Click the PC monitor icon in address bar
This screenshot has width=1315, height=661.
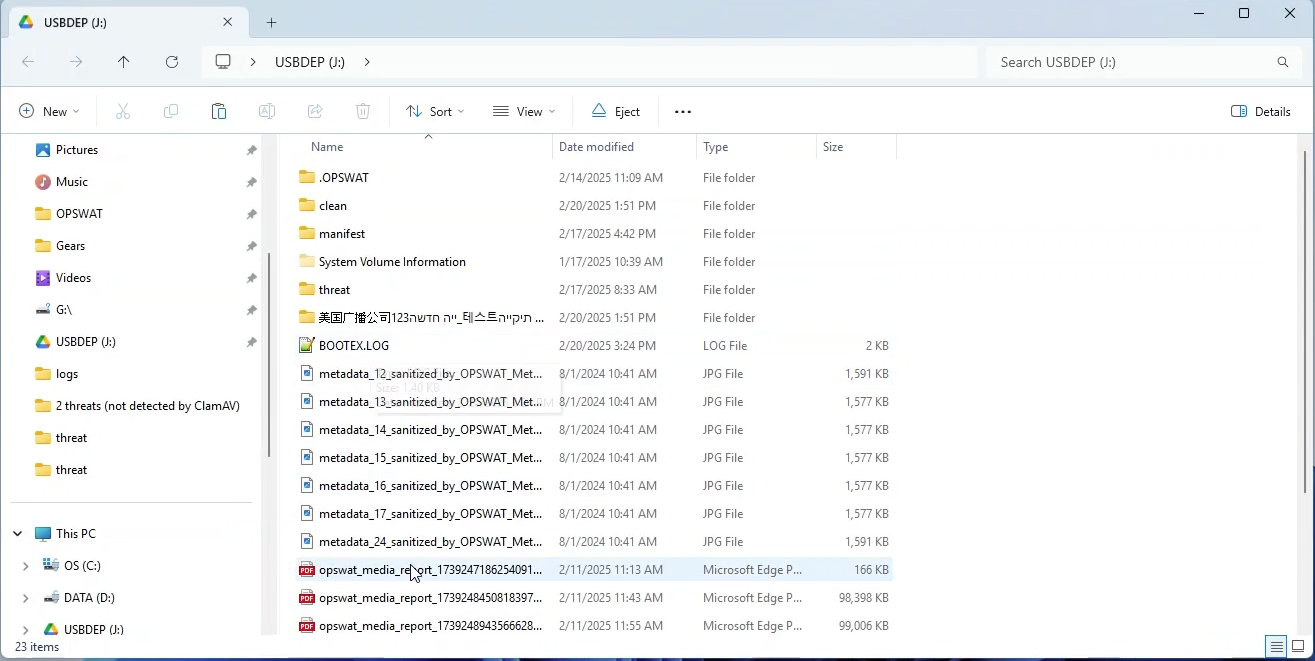(223, 62)
